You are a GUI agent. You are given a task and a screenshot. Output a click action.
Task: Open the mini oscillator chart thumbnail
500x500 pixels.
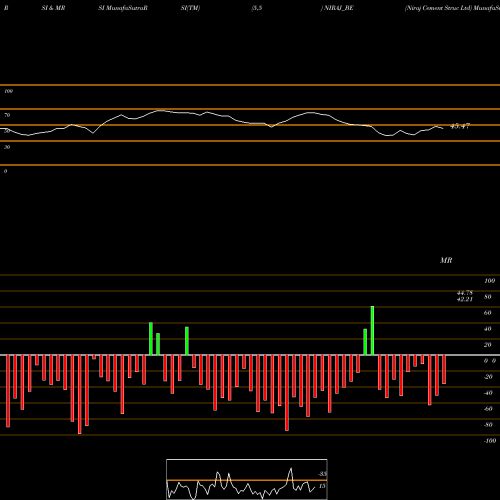[247, 479]
